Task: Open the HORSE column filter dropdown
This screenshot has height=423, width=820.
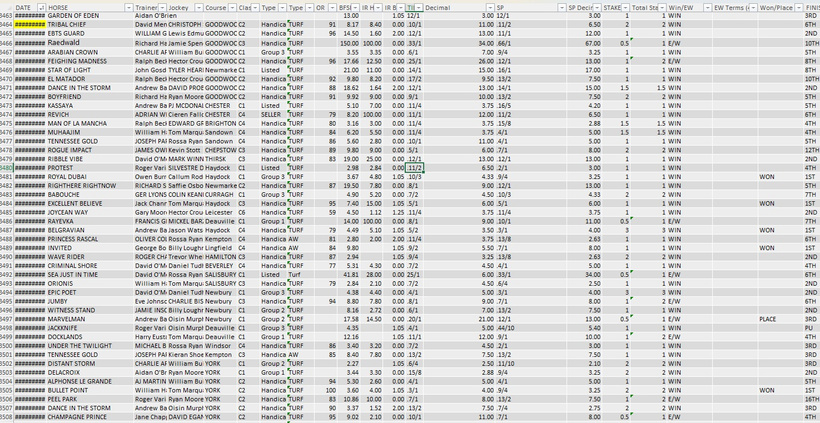Action: [128, 7]
